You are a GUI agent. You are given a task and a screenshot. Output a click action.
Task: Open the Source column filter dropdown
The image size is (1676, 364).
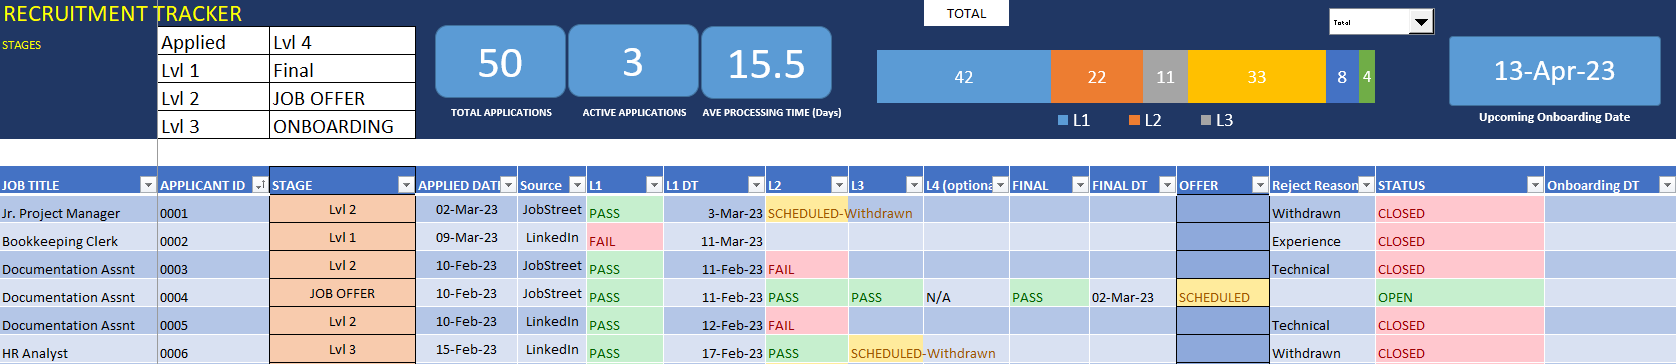577,185
